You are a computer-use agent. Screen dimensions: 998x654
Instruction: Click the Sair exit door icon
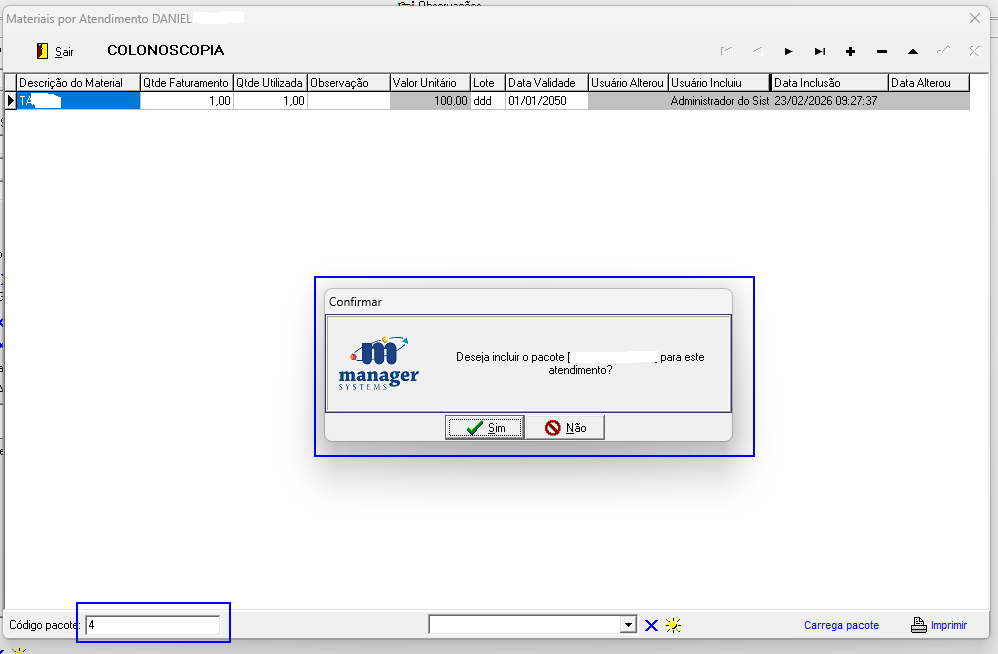coord(42,51)
